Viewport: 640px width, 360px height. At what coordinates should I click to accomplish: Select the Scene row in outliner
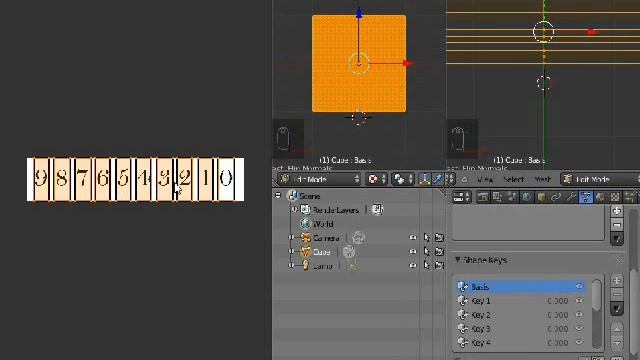[x=304, y=196]
